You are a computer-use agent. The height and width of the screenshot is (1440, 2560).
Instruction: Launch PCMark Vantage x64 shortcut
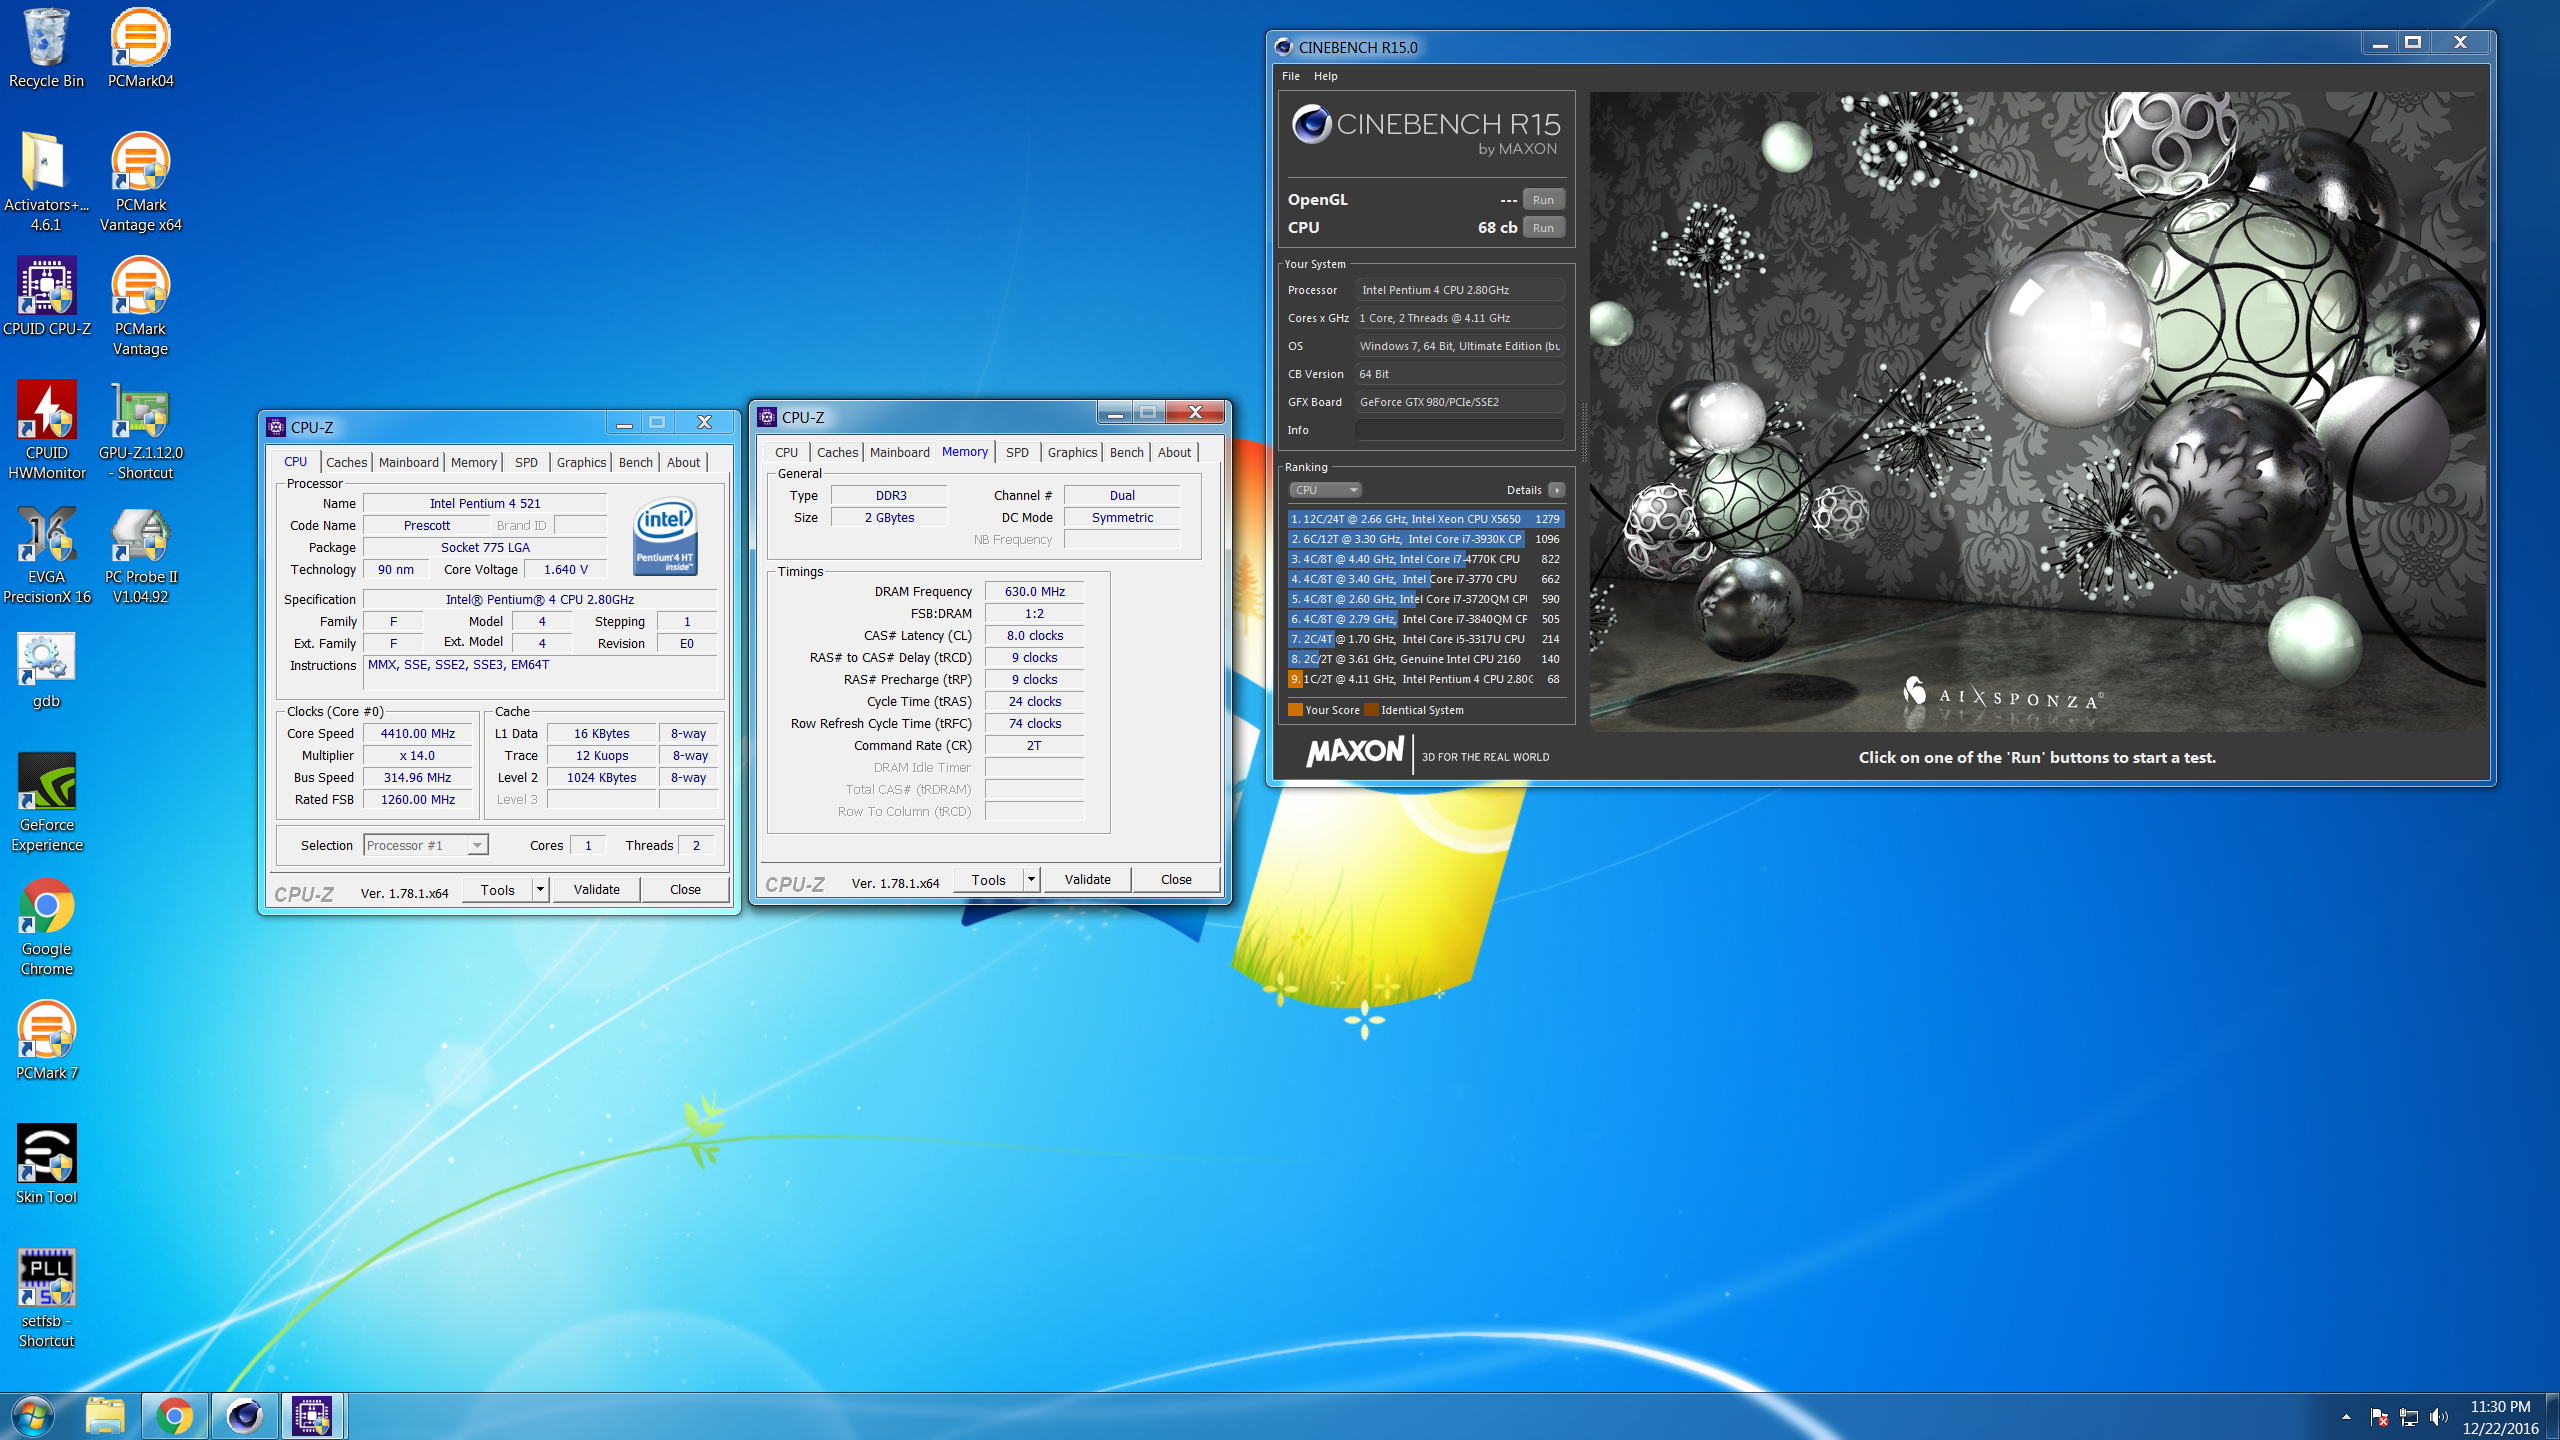[140, 183]
